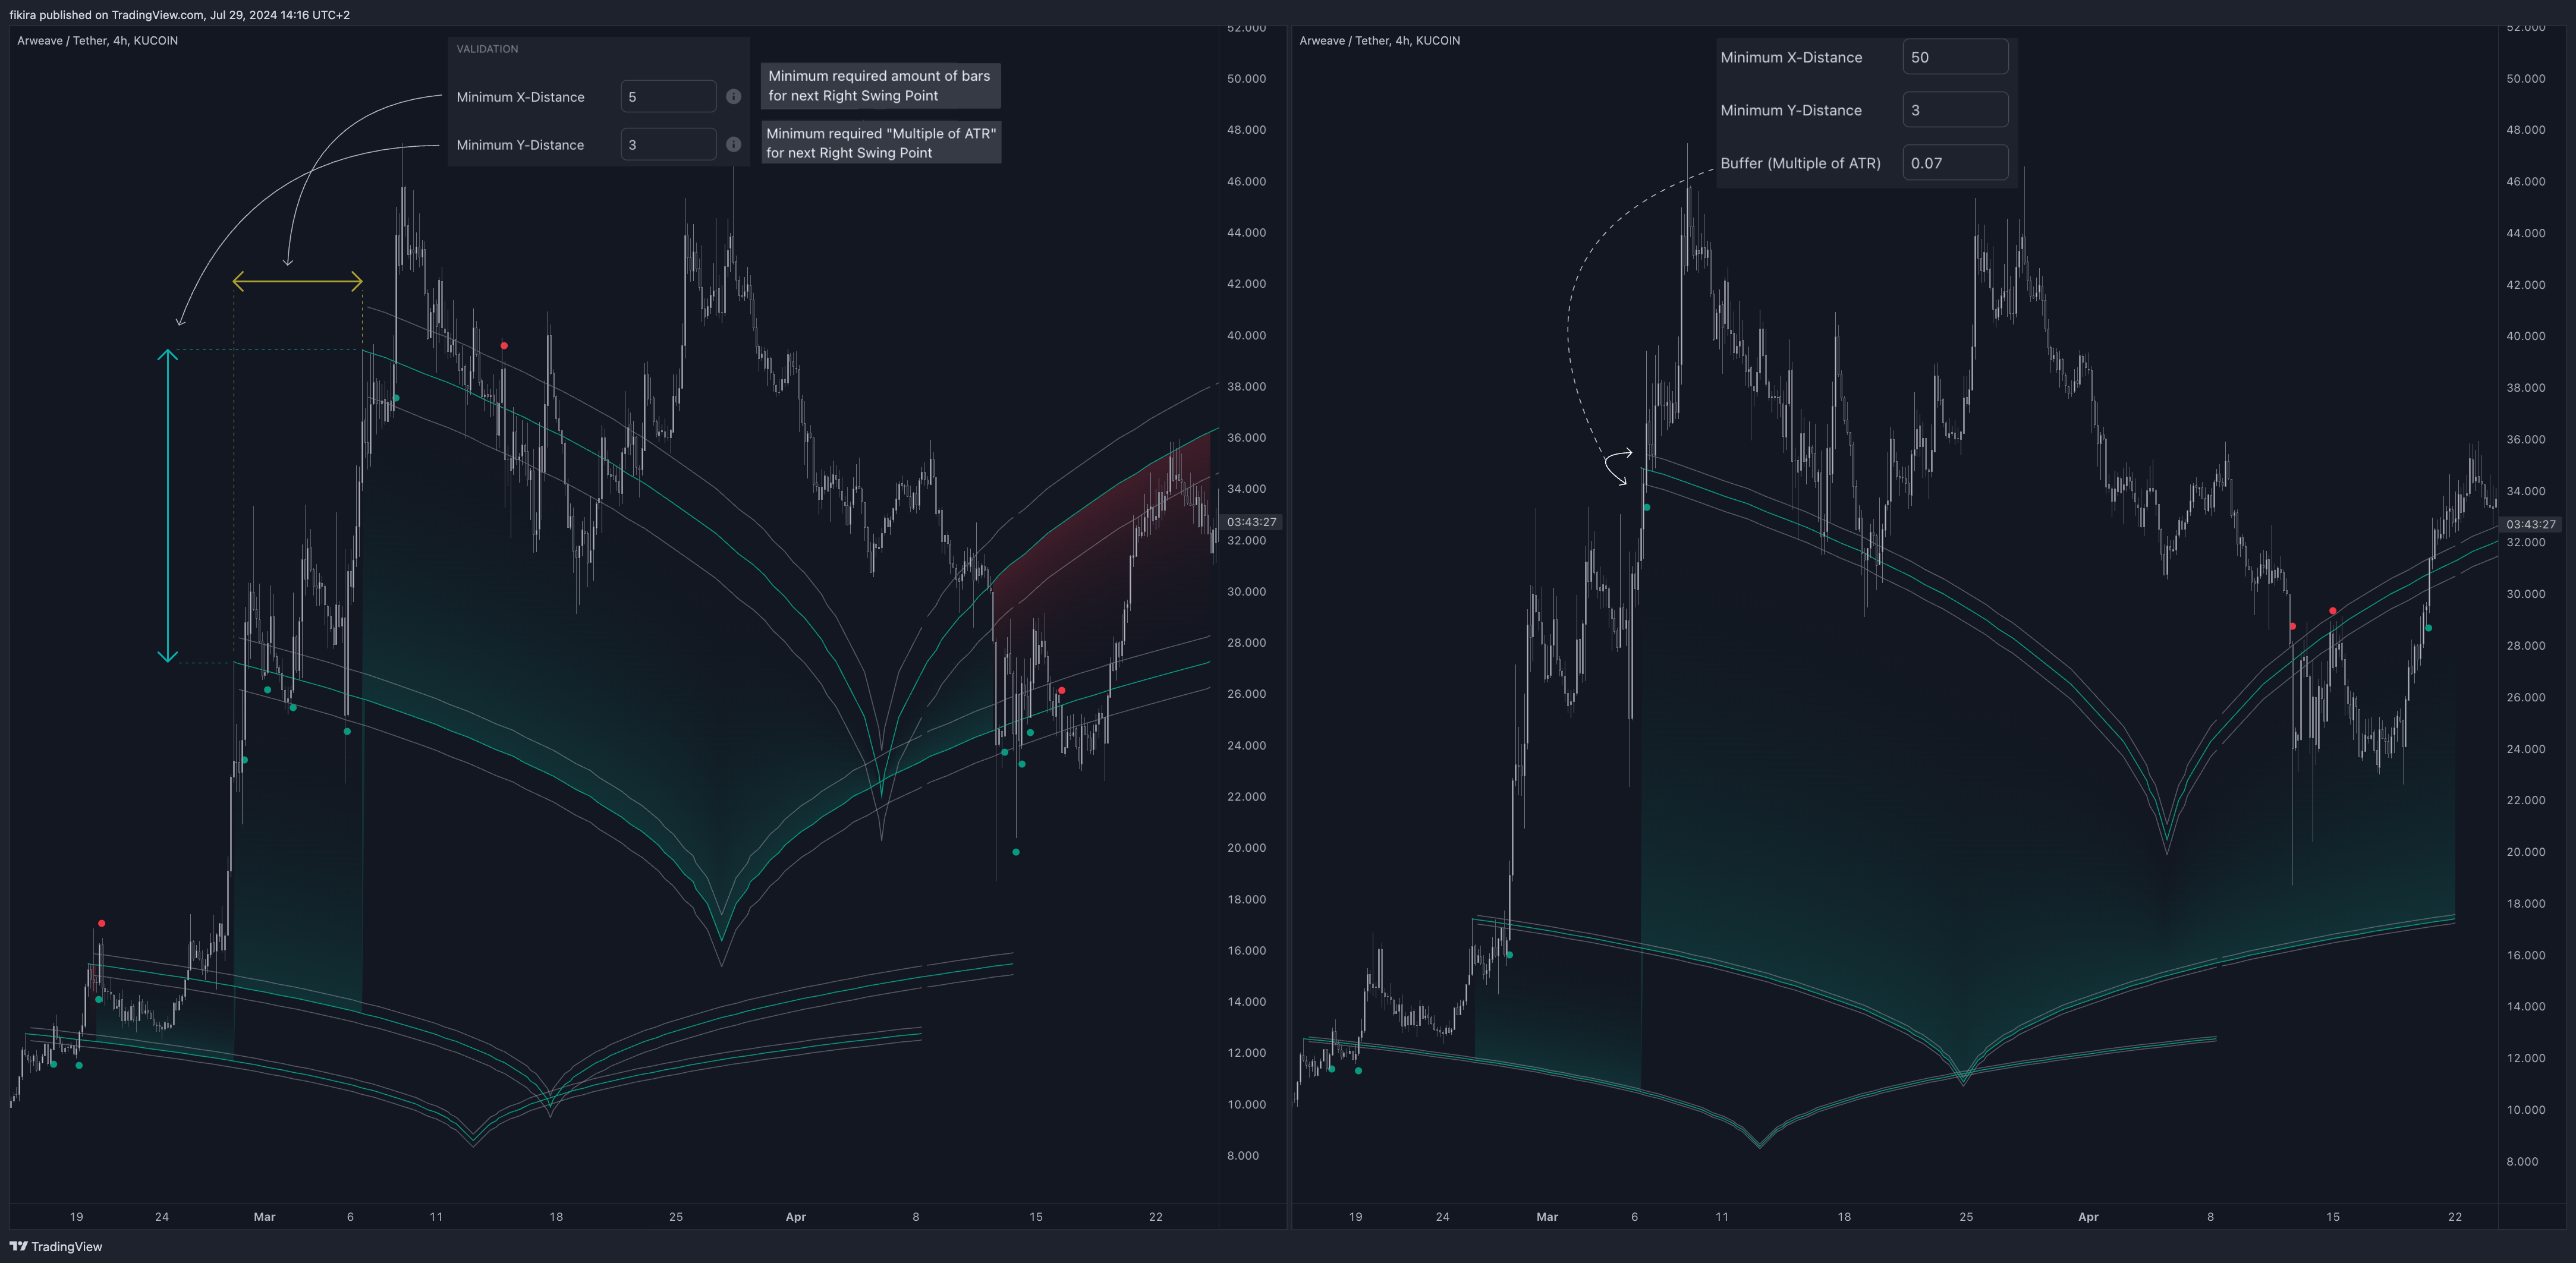2576x1263 pixels.
Task: Click the Apr date label on right chart's time axis
Action: pyautogui.click(x=2088, y=1217)
